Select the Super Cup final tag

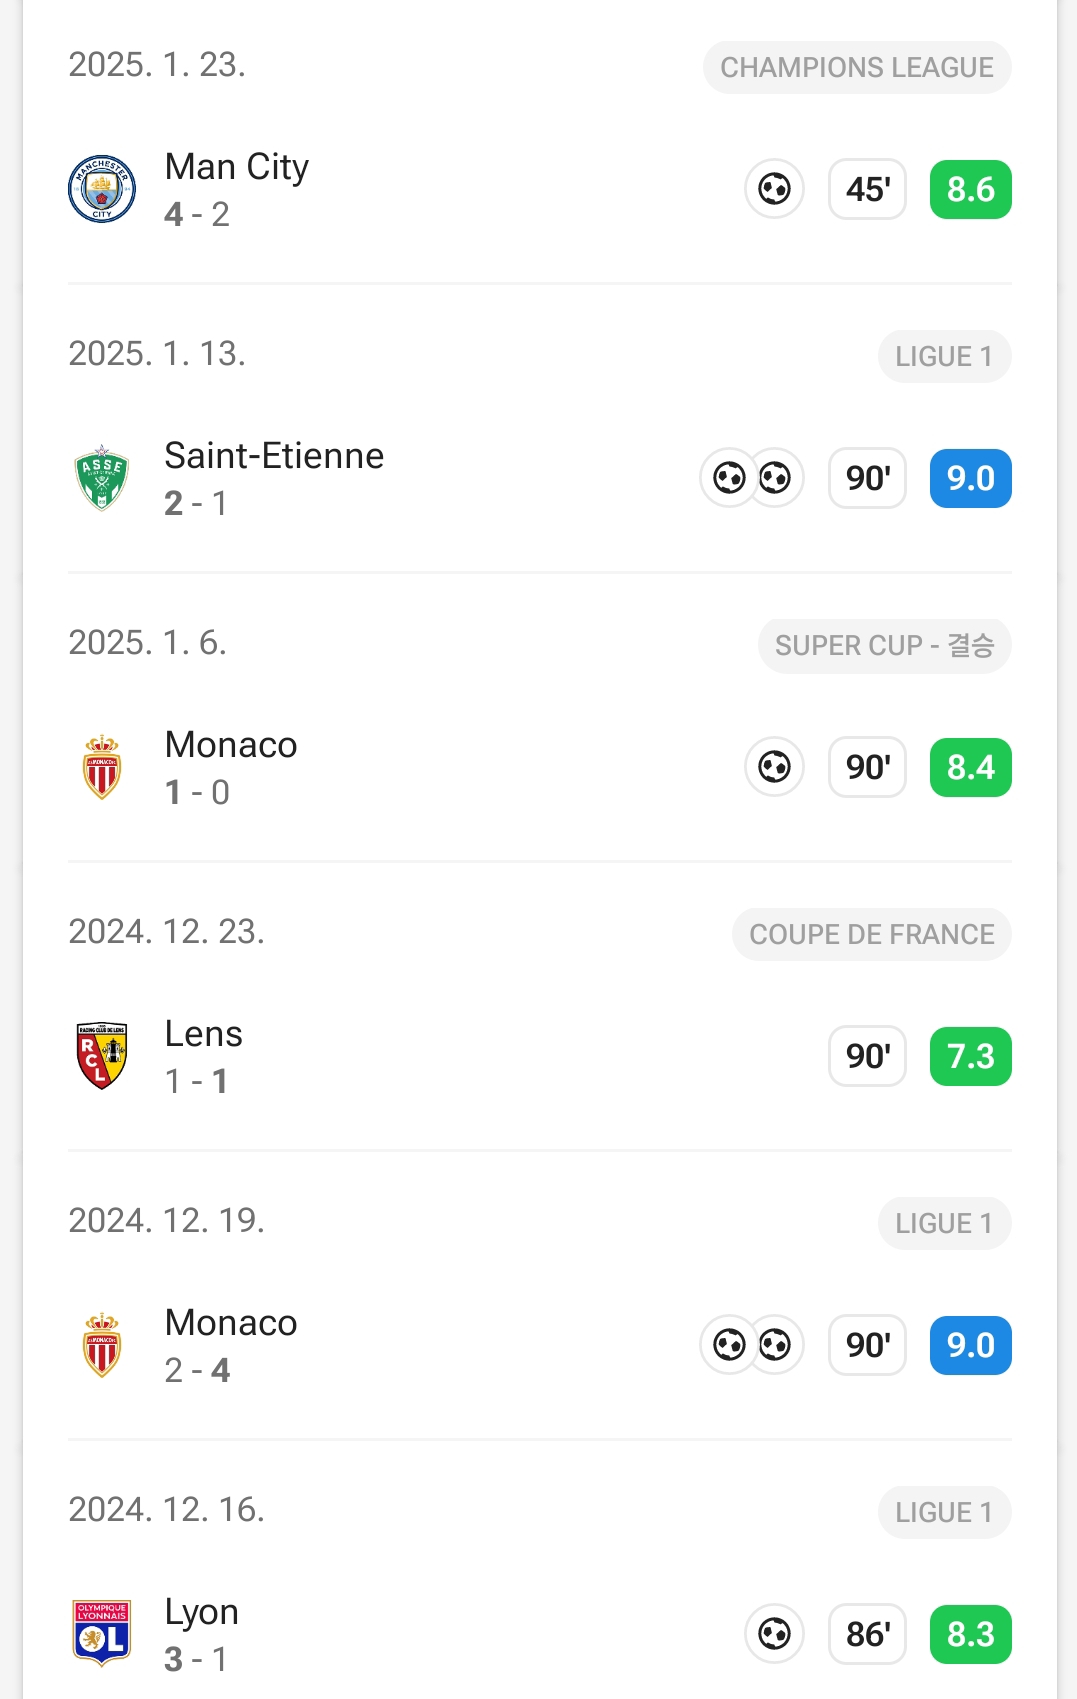pos(884,646)
